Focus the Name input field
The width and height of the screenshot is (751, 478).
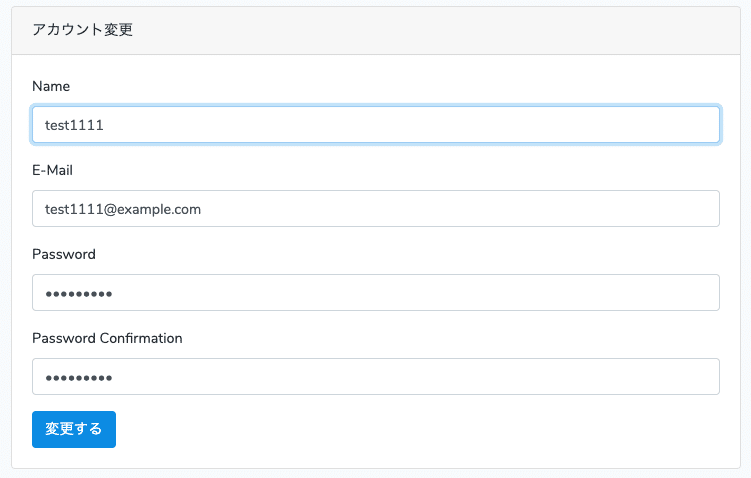(375, 125)
